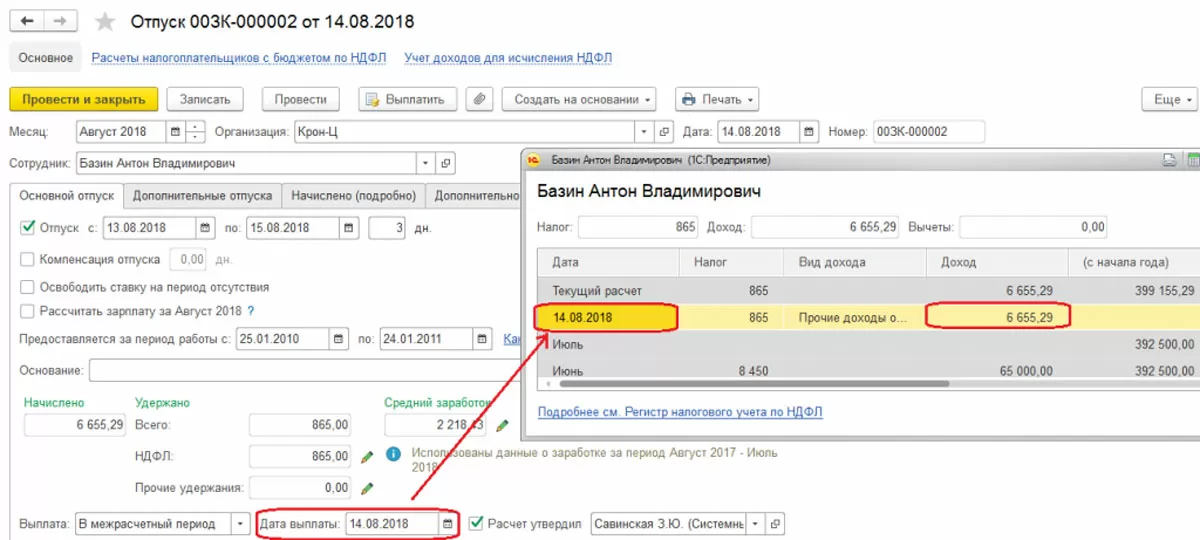1200x540 pixels.
Task: Select Июль row in popup table
Action: [868, 344]
